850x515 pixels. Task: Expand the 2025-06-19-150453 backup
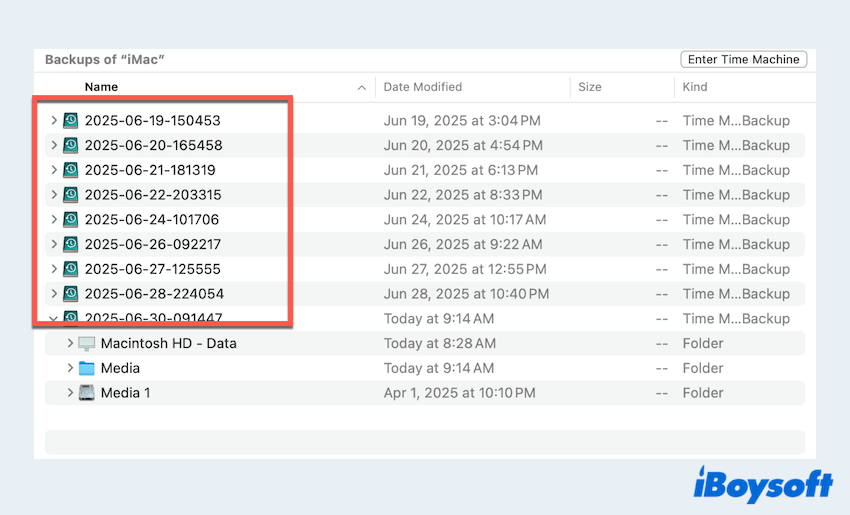[x=54, y=120]
